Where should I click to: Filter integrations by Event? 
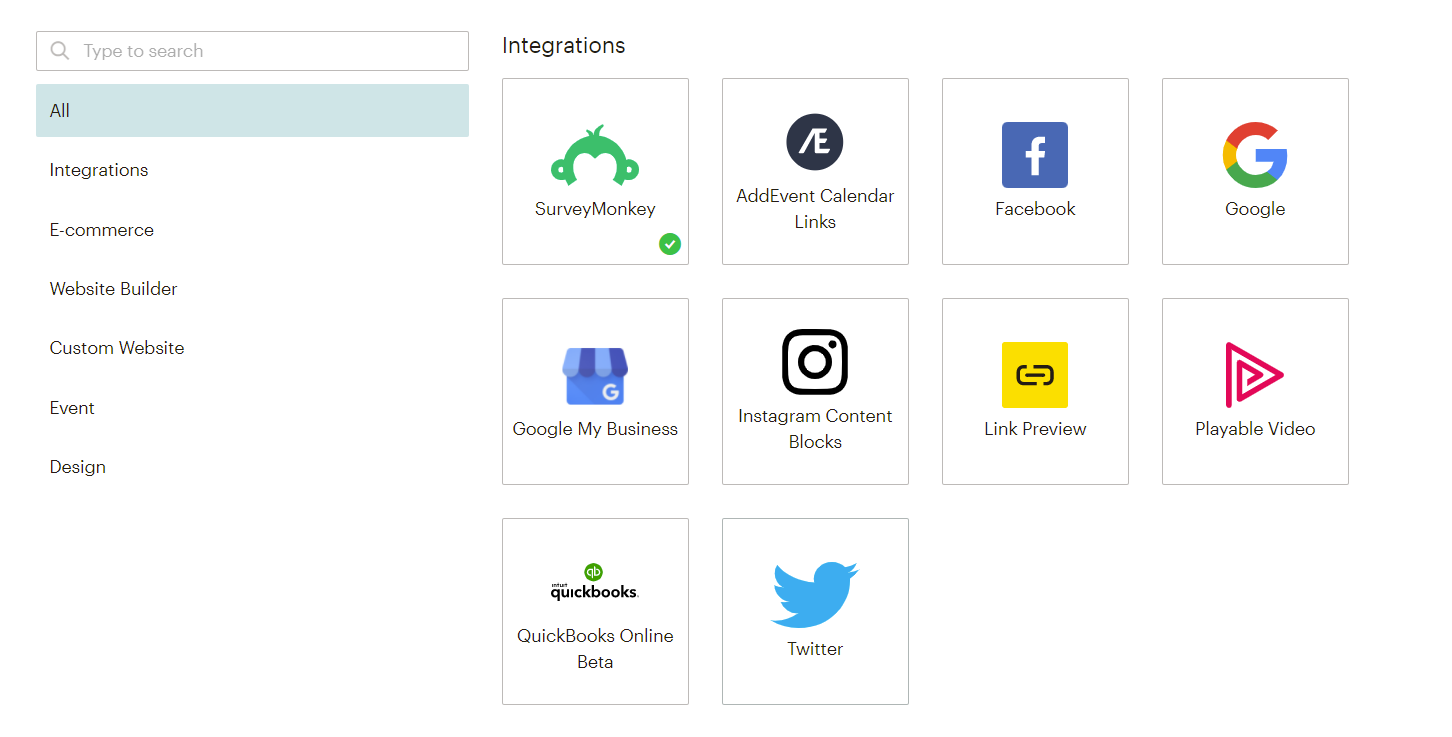[72, 408]
